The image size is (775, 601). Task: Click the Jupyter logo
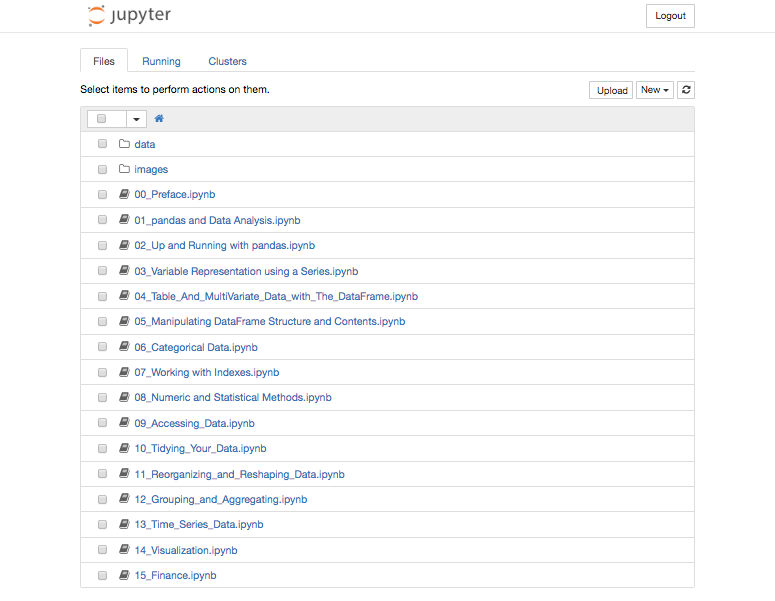click(x=129, y=16)
